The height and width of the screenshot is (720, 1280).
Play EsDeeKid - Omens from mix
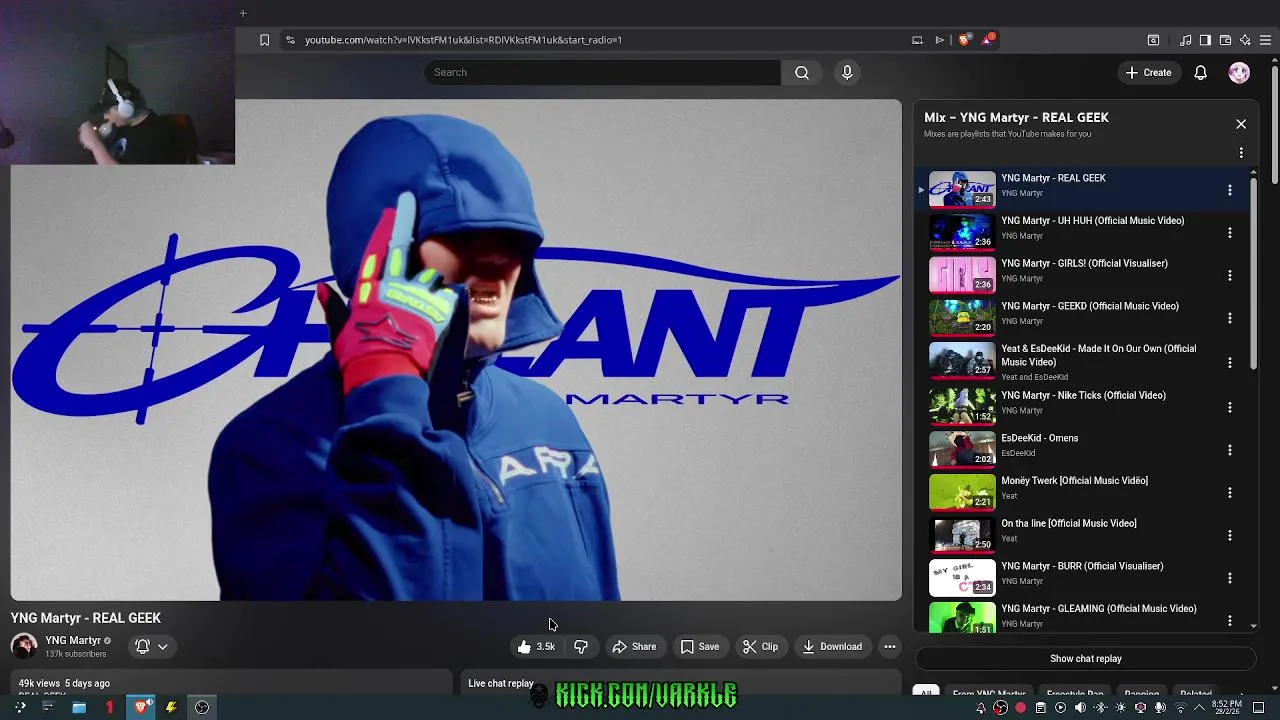tap(1039, 438)
